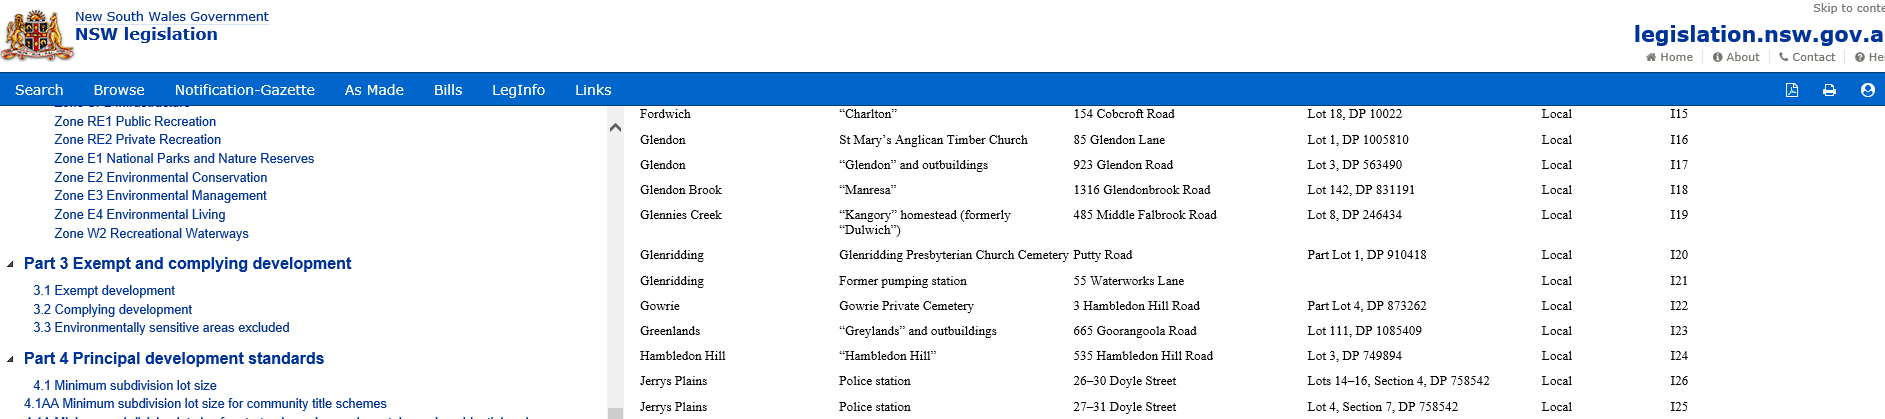Open 3.3 Environmentally sensitive areas excluded
The width and height of the screenshot is (1885, 419).
click(x=161, y=328)
